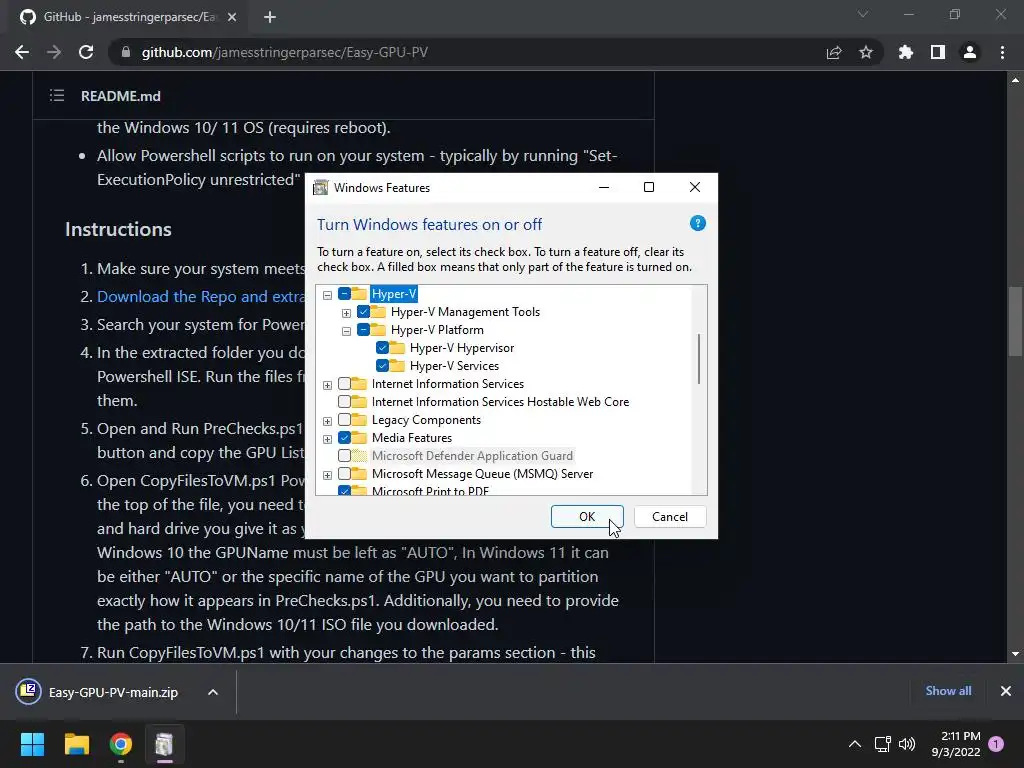Share this page via share icon
This screenshot has width=1024, height=768.
pos(834,52)
